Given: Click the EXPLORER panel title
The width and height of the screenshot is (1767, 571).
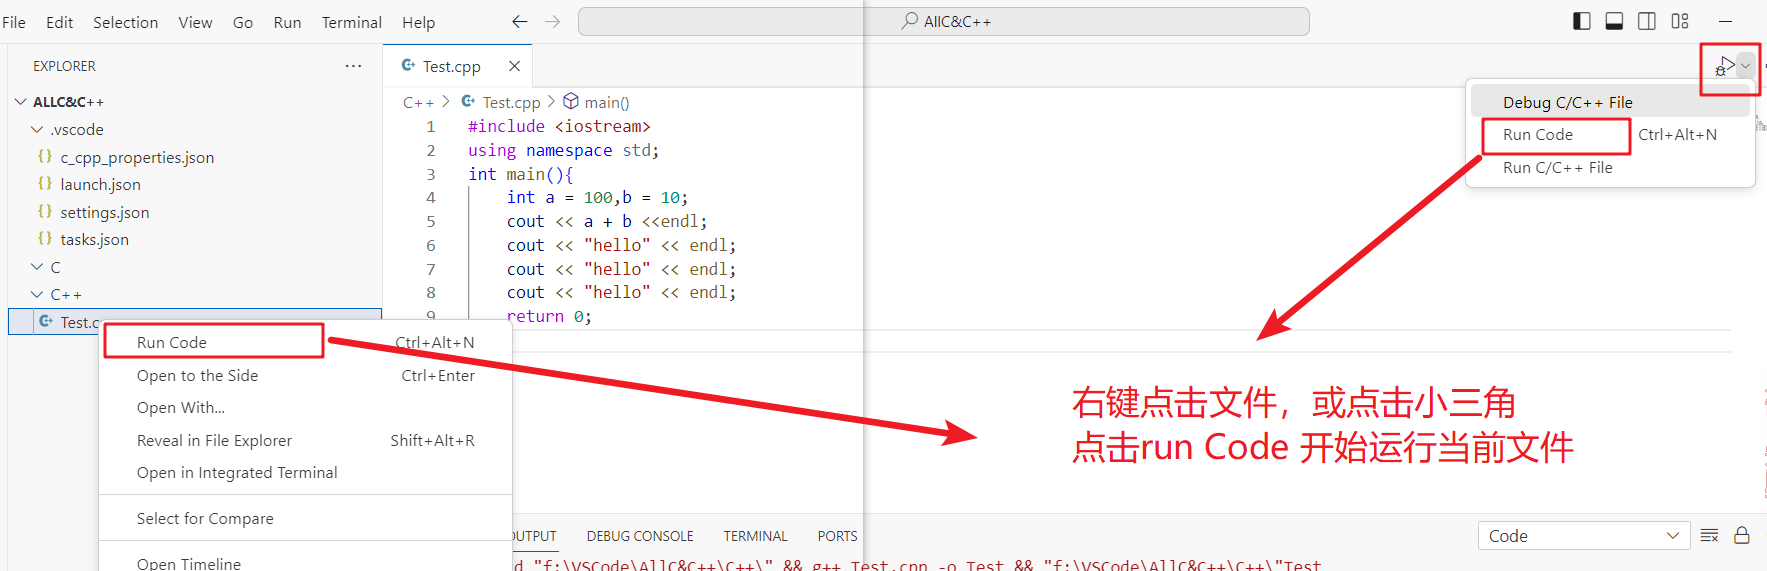Looking at the screenshot, I should [64, 66].
